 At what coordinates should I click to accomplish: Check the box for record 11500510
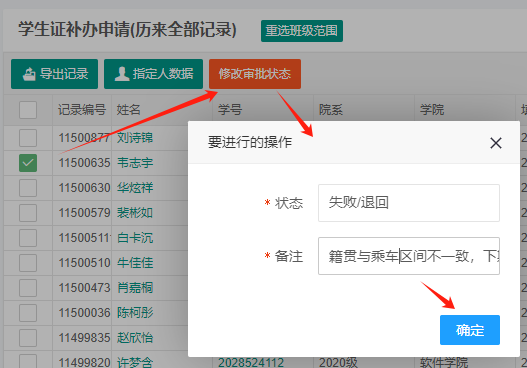pos(28,262)
